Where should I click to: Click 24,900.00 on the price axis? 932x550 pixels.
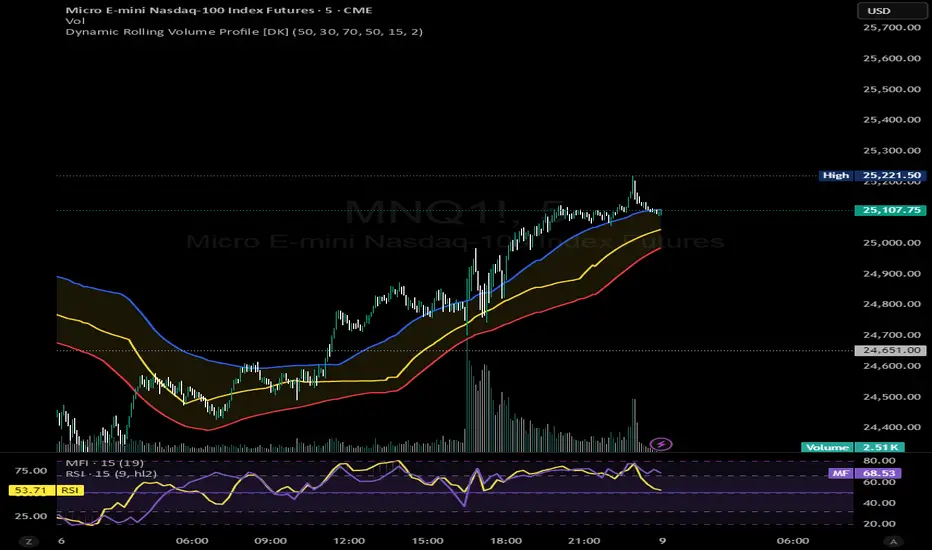coord(892,274)
